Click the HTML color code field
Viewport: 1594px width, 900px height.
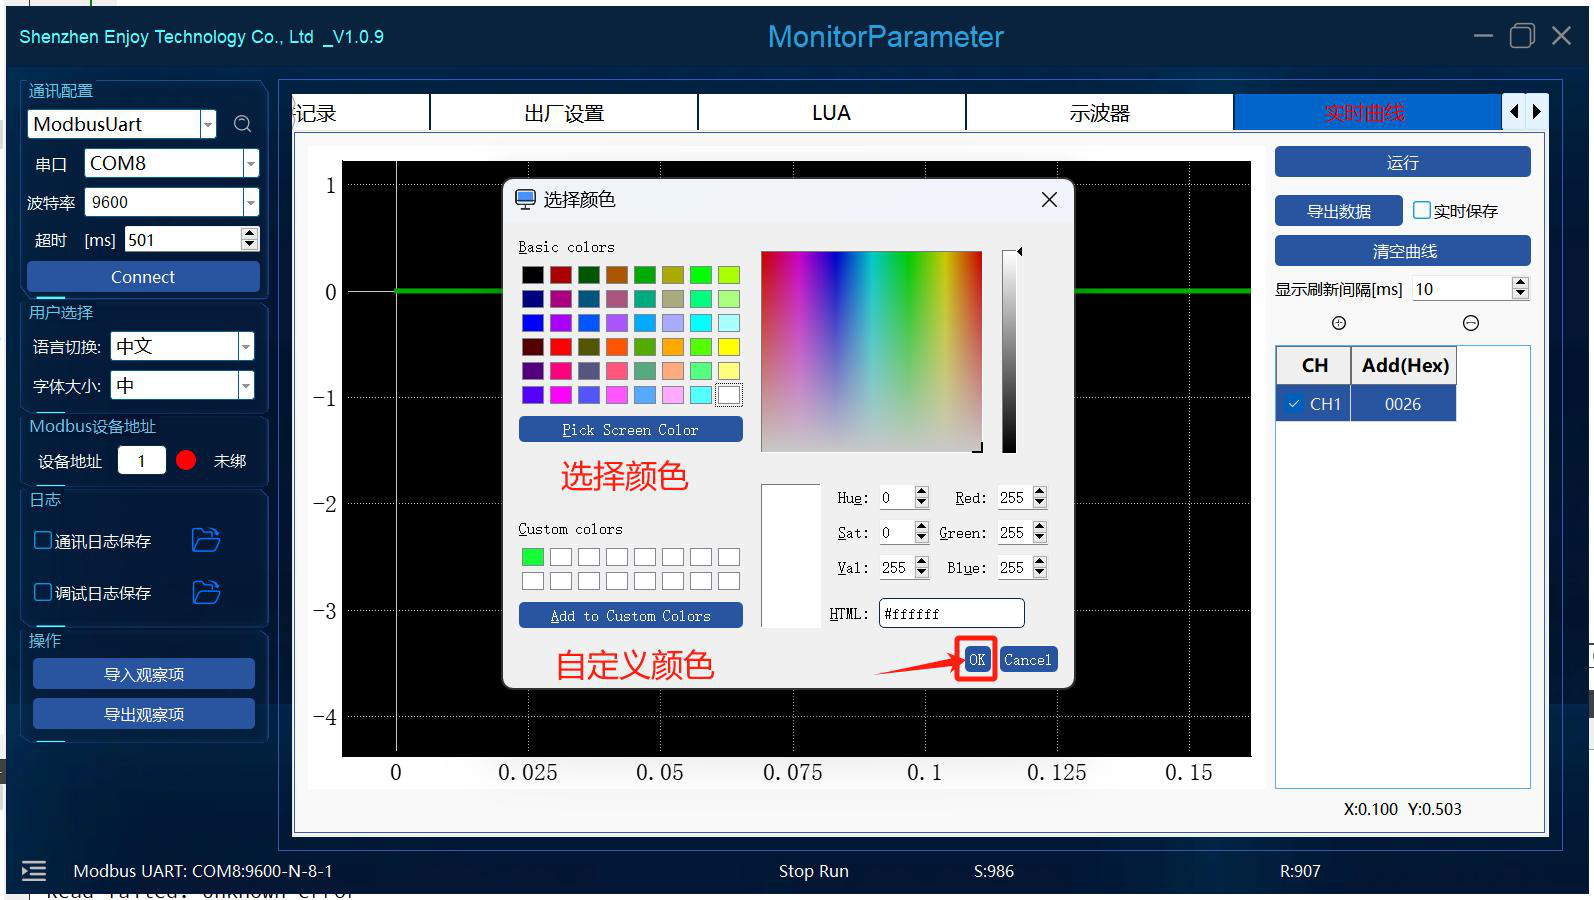click(951, 613)
